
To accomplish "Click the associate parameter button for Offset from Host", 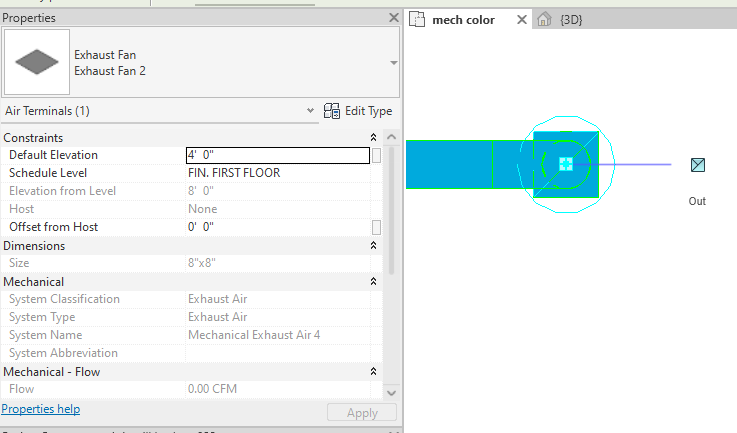I will pos(376,227).
